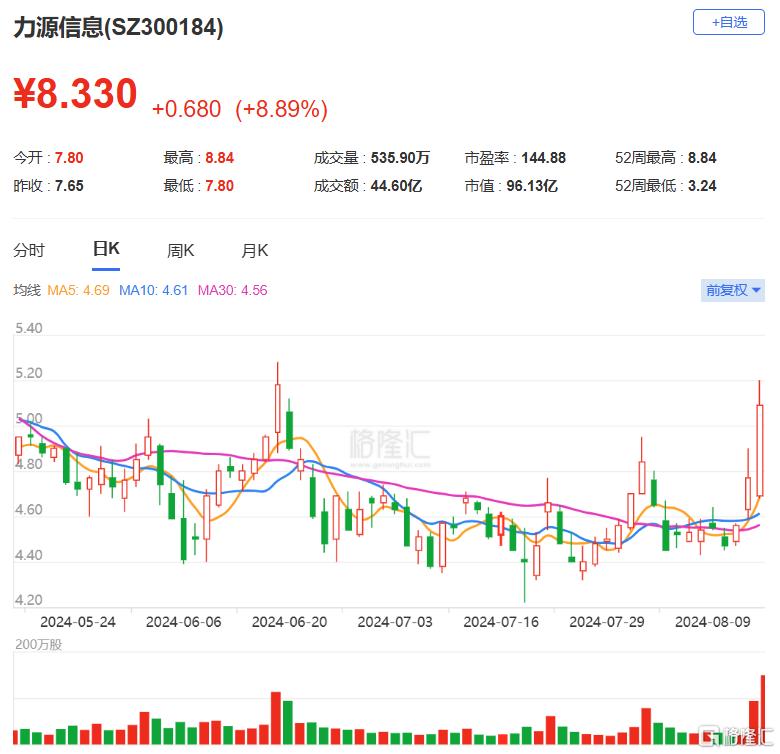Screen dimensions: 780x754
Task: Click the MA5: 4.69 indicator label
Action: pyautogui.click(x=78, y=290)
